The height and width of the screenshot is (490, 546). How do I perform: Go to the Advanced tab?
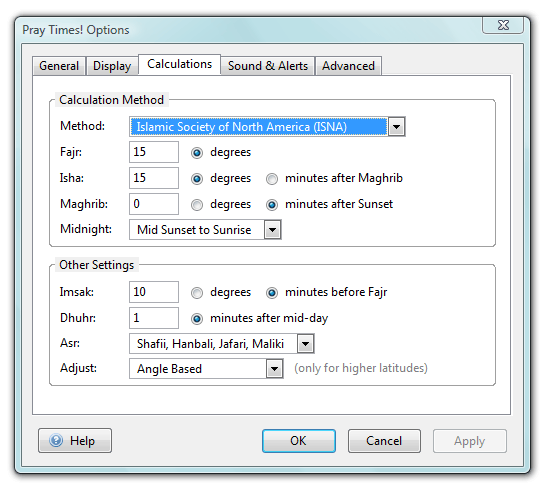(348, 66)
